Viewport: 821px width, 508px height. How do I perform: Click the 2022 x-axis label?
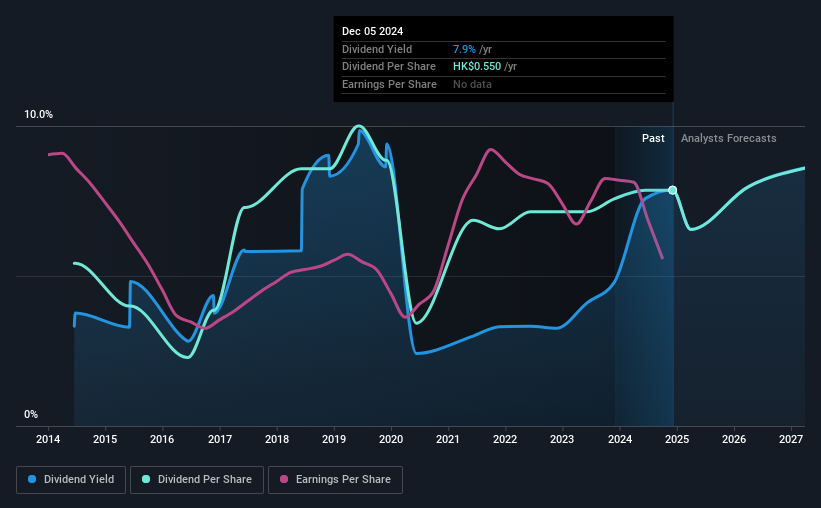tap(505, 439)
